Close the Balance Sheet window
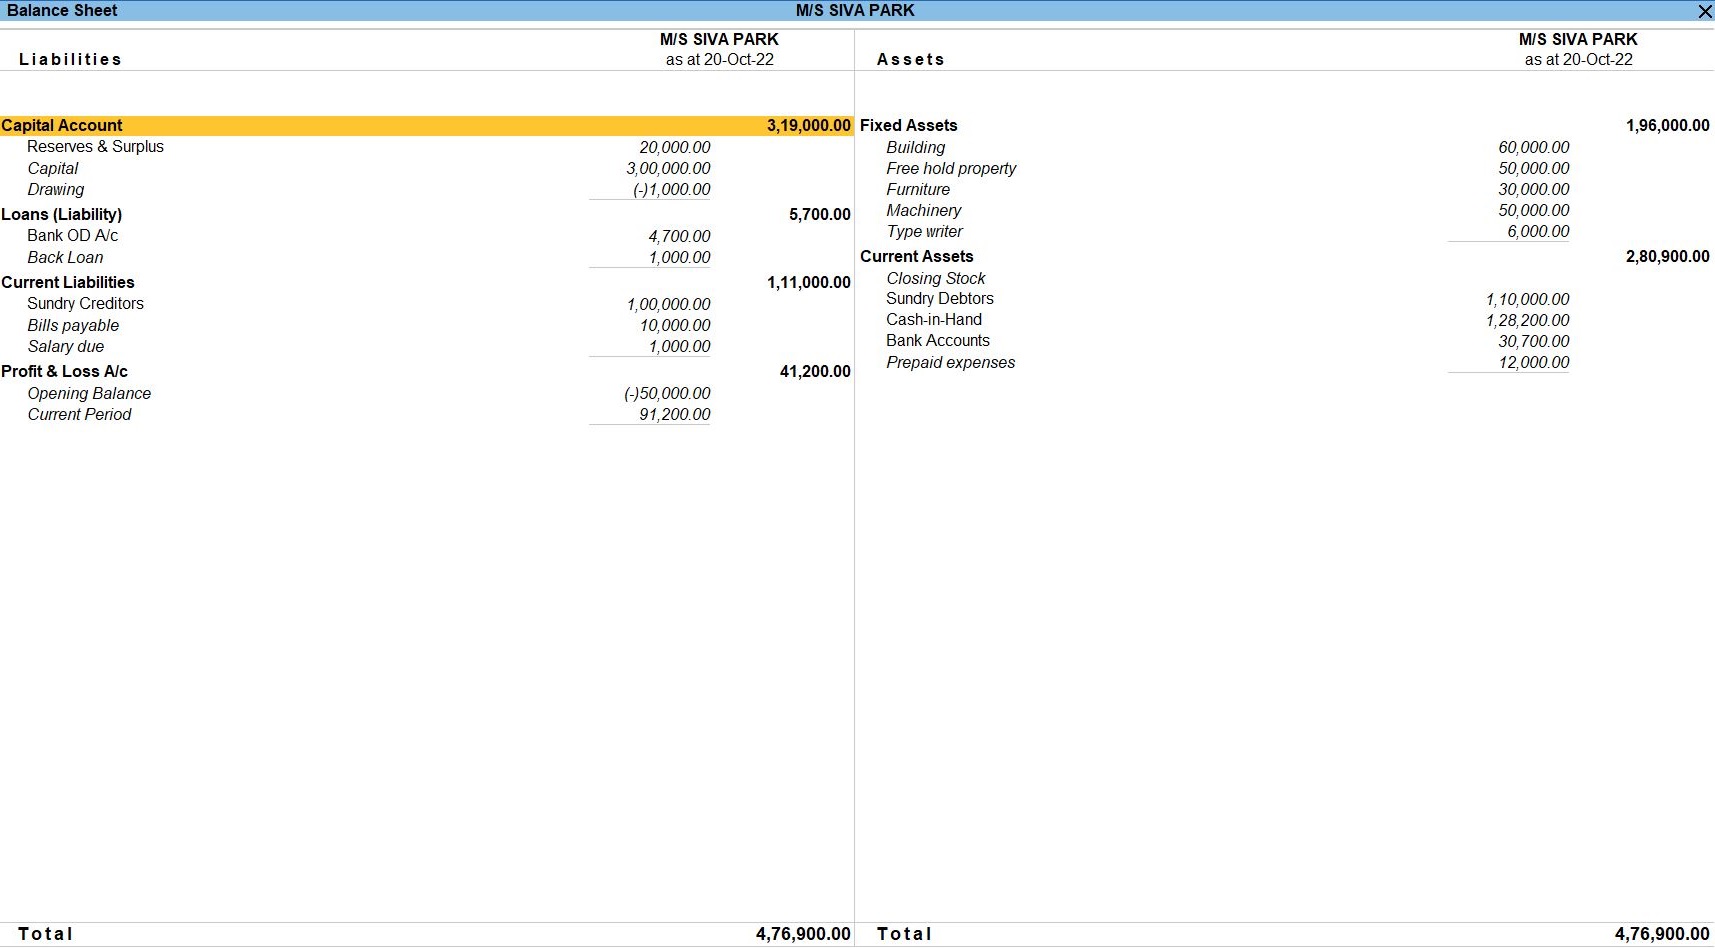1715x948 pixels. (x=1704, y=11)
